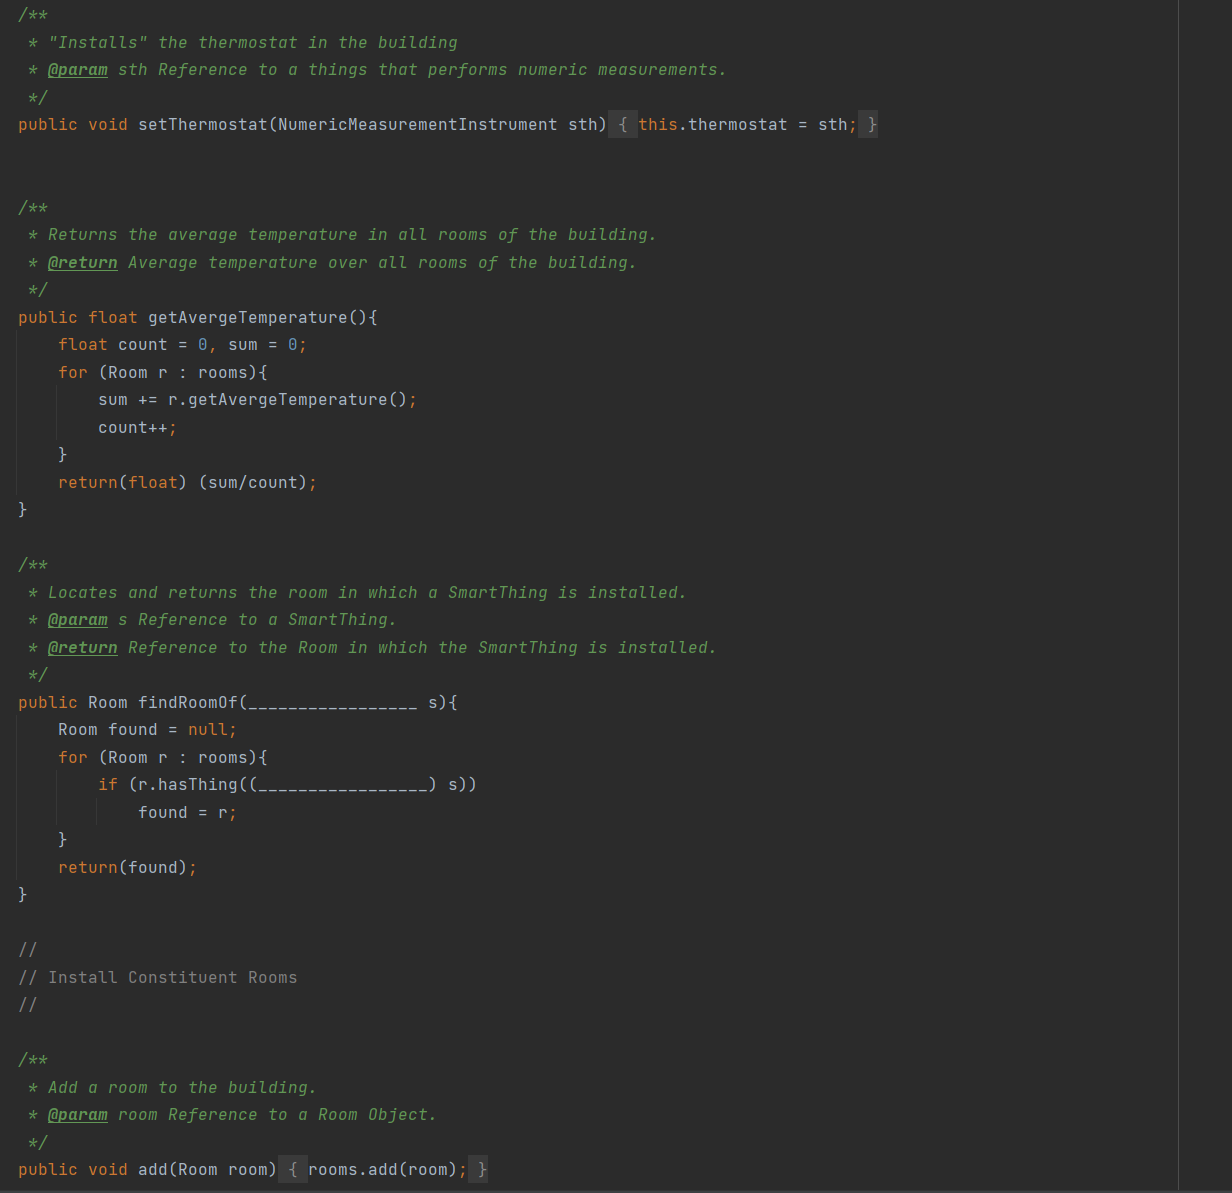Click the @param tag before 'room Reference'

coord(78,1115)
